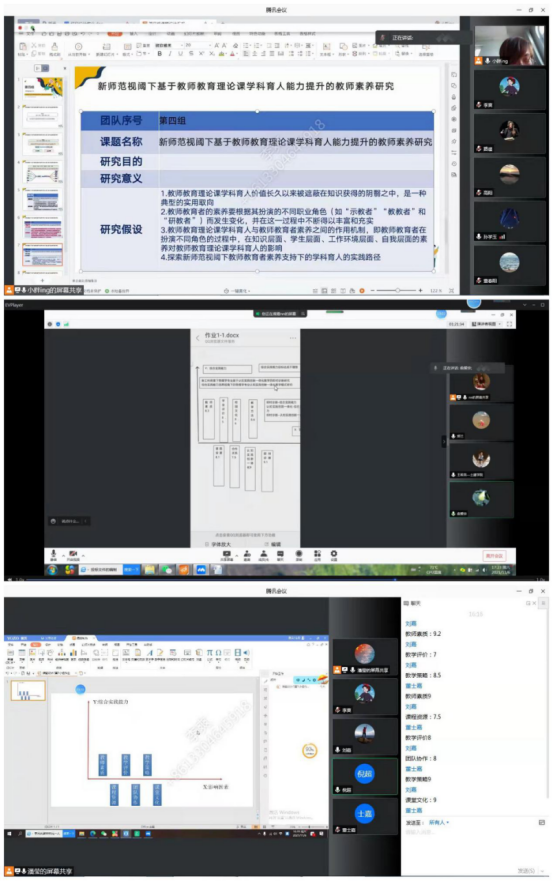Toggle bold formatting in the WPS ribbon
The height and width of the screenshot is (881, 554).
coord(160,54)
